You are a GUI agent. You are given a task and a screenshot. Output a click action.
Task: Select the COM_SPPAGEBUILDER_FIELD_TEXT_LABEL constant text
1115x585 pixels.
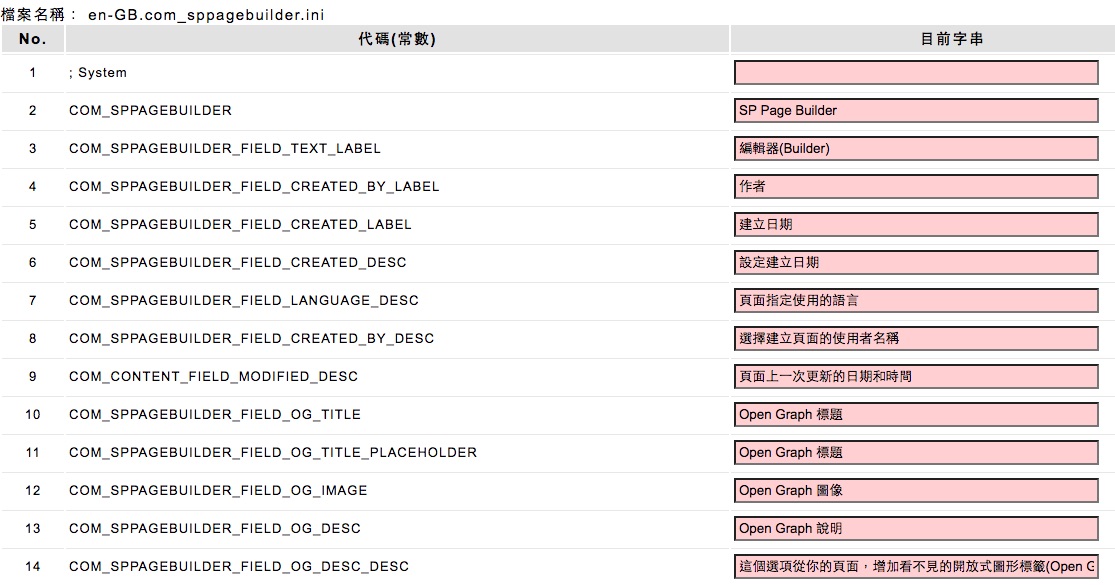(225, 149)
